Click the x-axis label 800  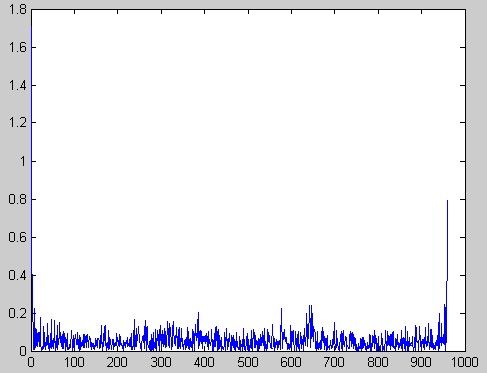pyautogui.click(x=377, y=362)
